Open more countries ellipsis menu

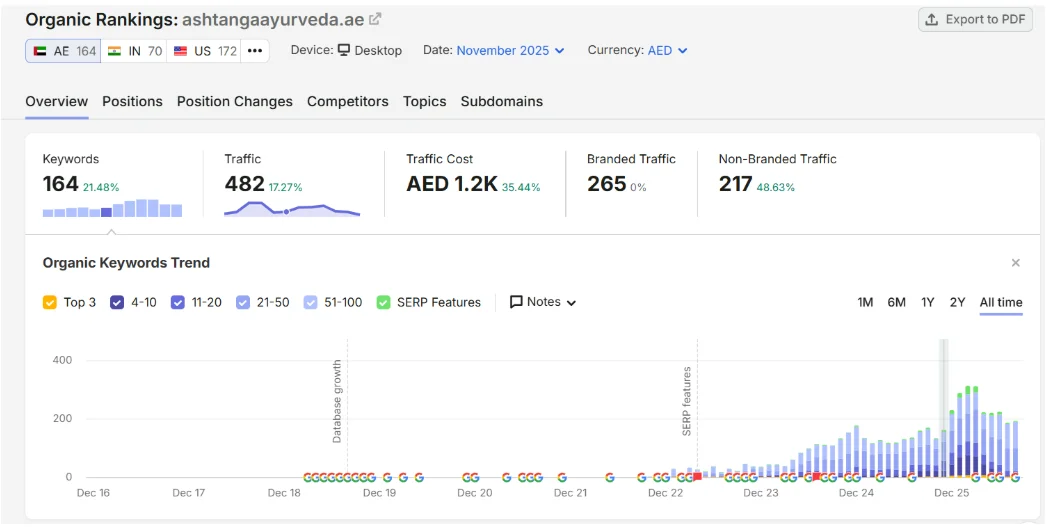pyautogui.click(x=255, y=51)
